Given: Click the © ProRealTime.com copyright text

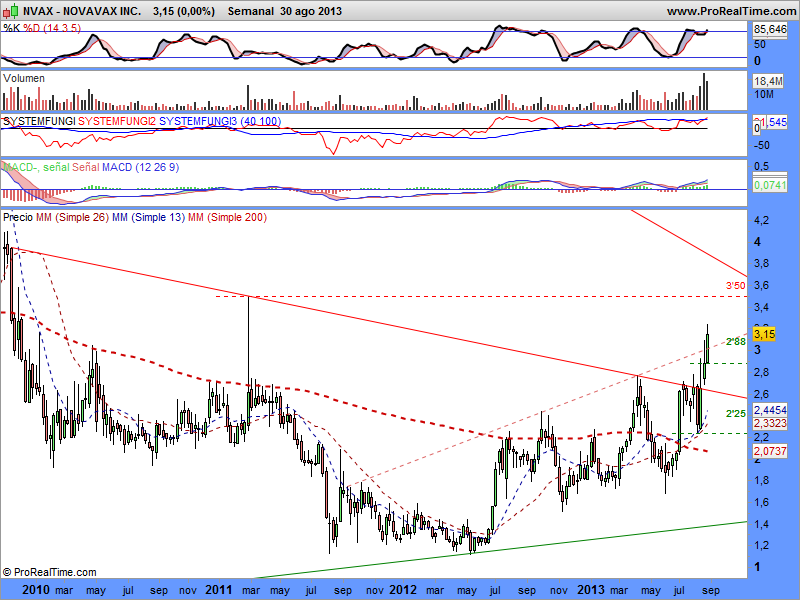Looking at the screenshot, I should (49, 572).
